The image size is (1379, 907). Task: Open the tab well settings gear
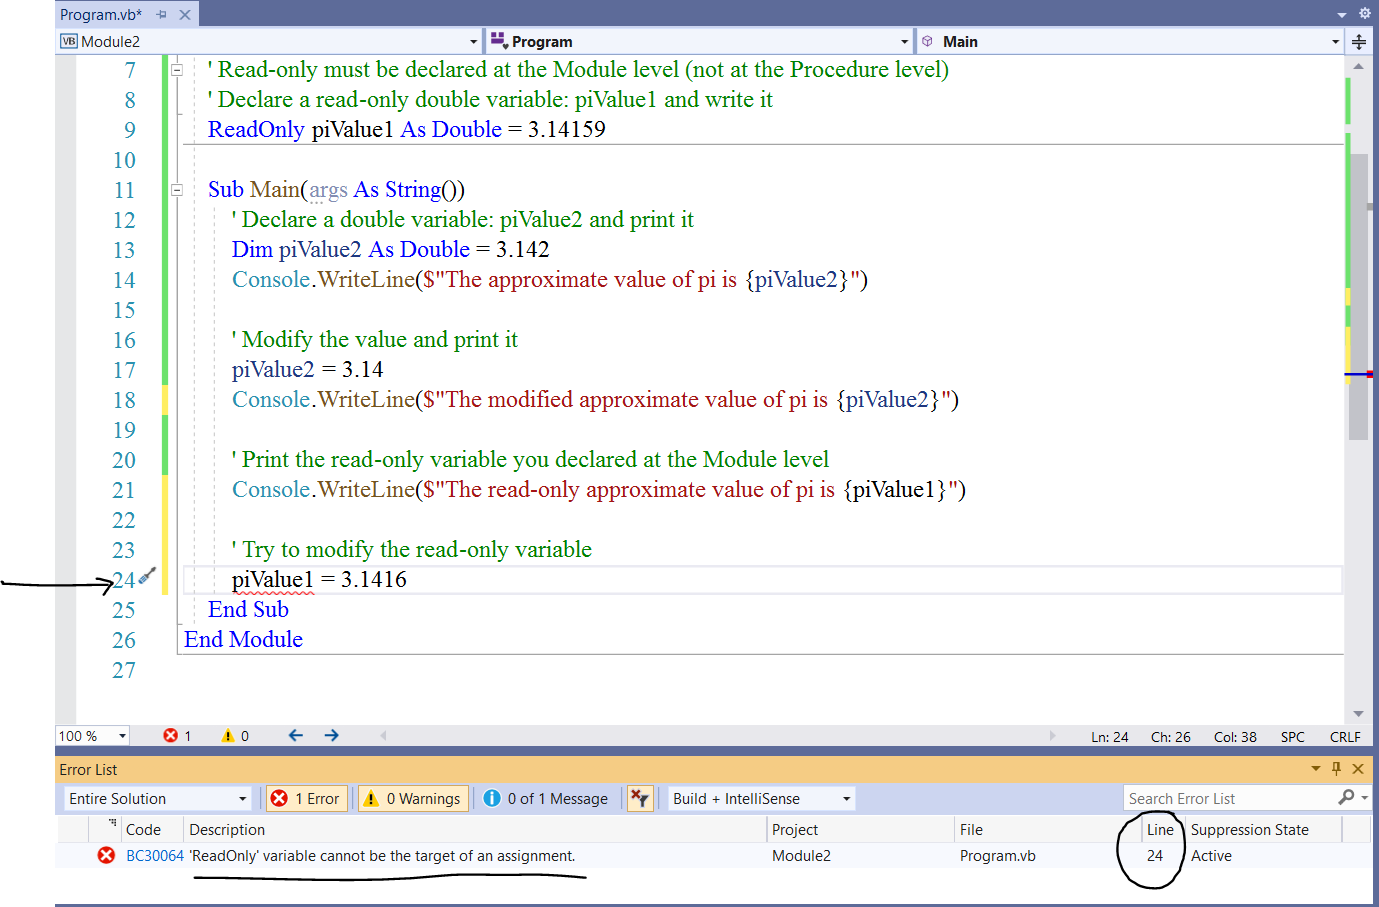coord(1365,14)
